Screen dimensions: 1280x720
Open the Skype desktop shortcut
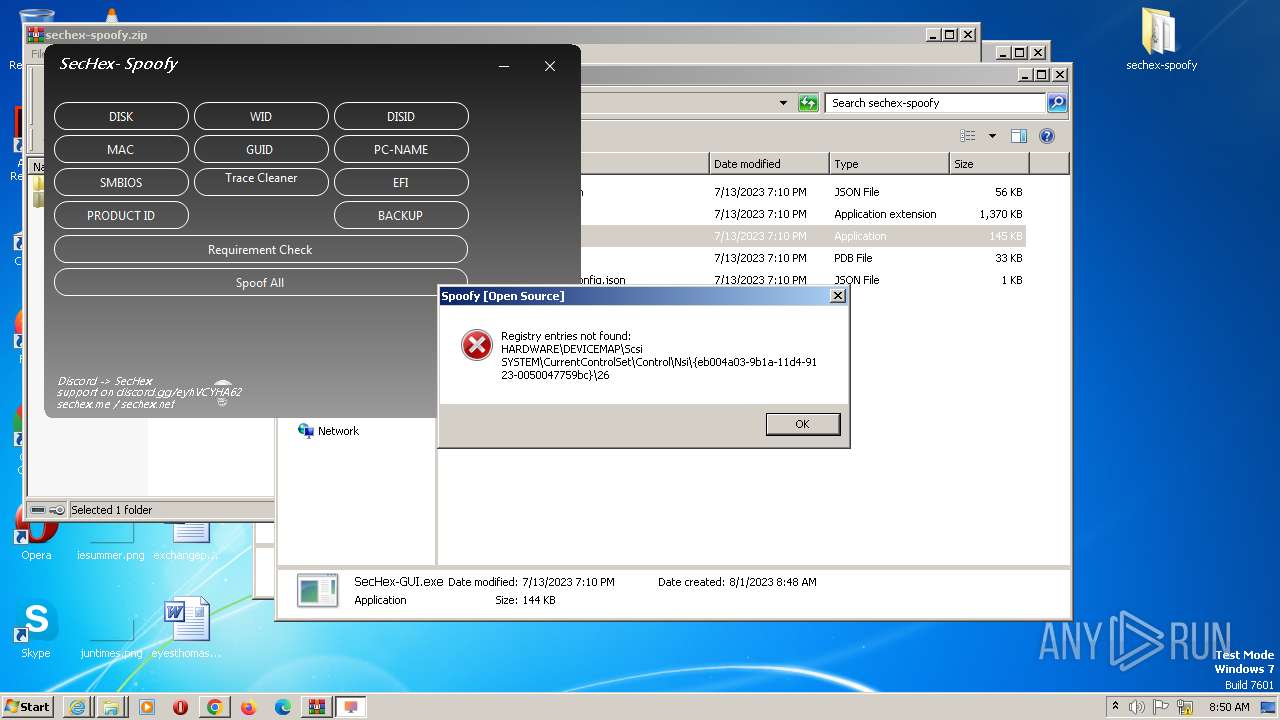click(36, 629)
